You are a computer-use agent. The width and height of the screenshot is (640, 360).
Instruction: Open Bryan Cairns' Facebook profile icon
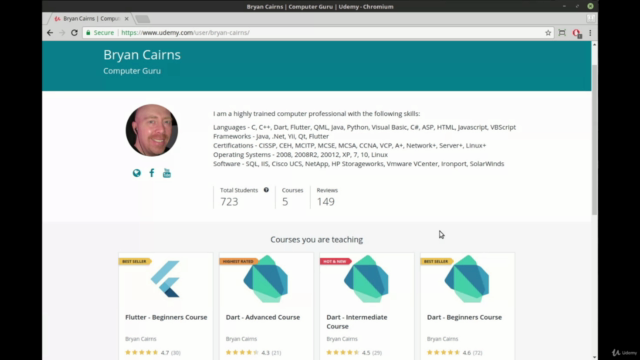click(152, 173)
